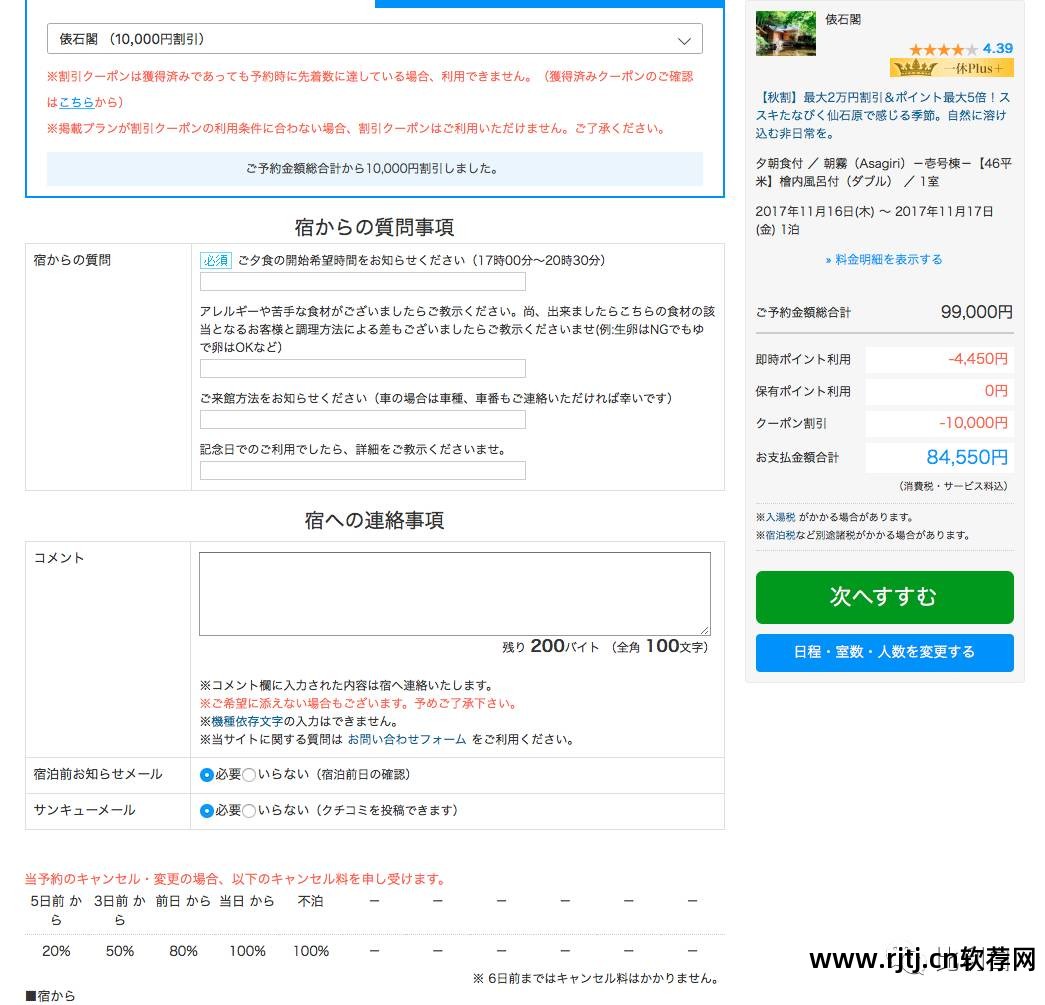Click the 入湯税 link

click(x=780, y=517)
